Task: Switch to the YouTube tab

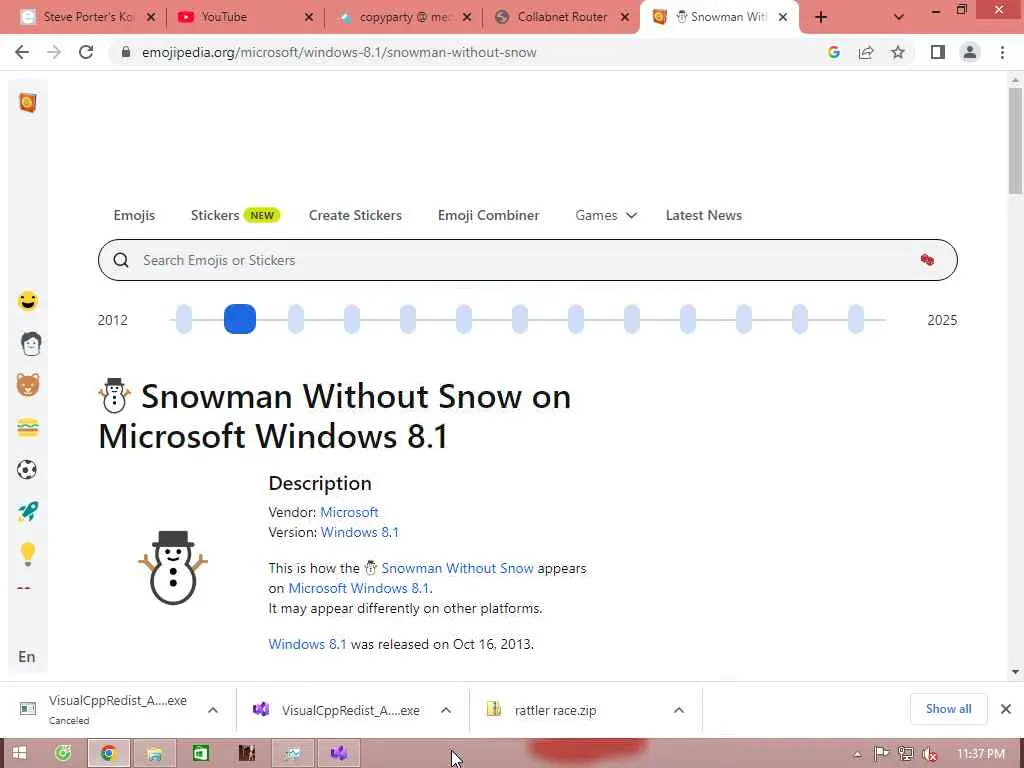Action: point(246,17)
